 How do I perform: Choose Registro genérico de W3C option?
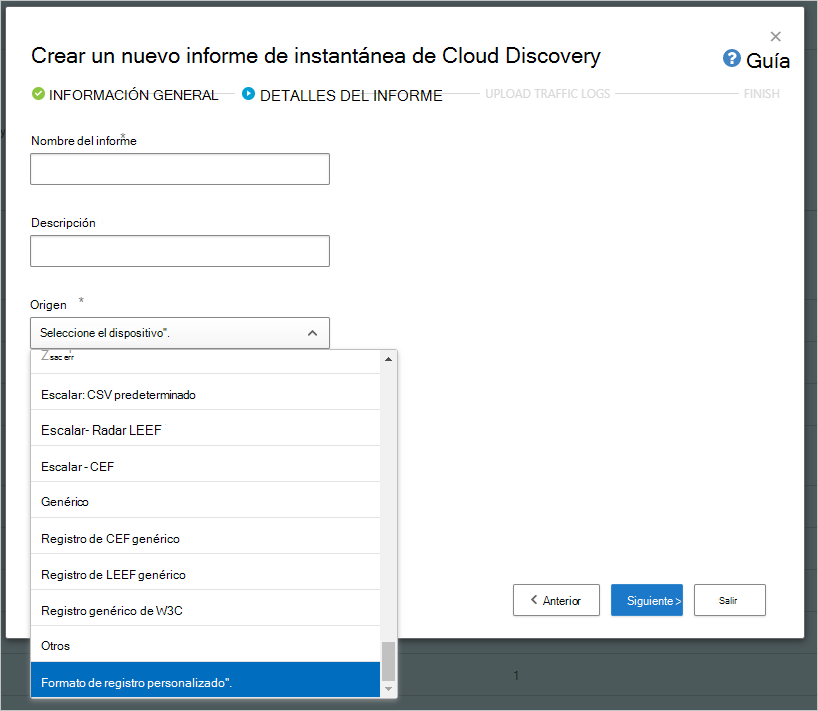tap(206, 610)
